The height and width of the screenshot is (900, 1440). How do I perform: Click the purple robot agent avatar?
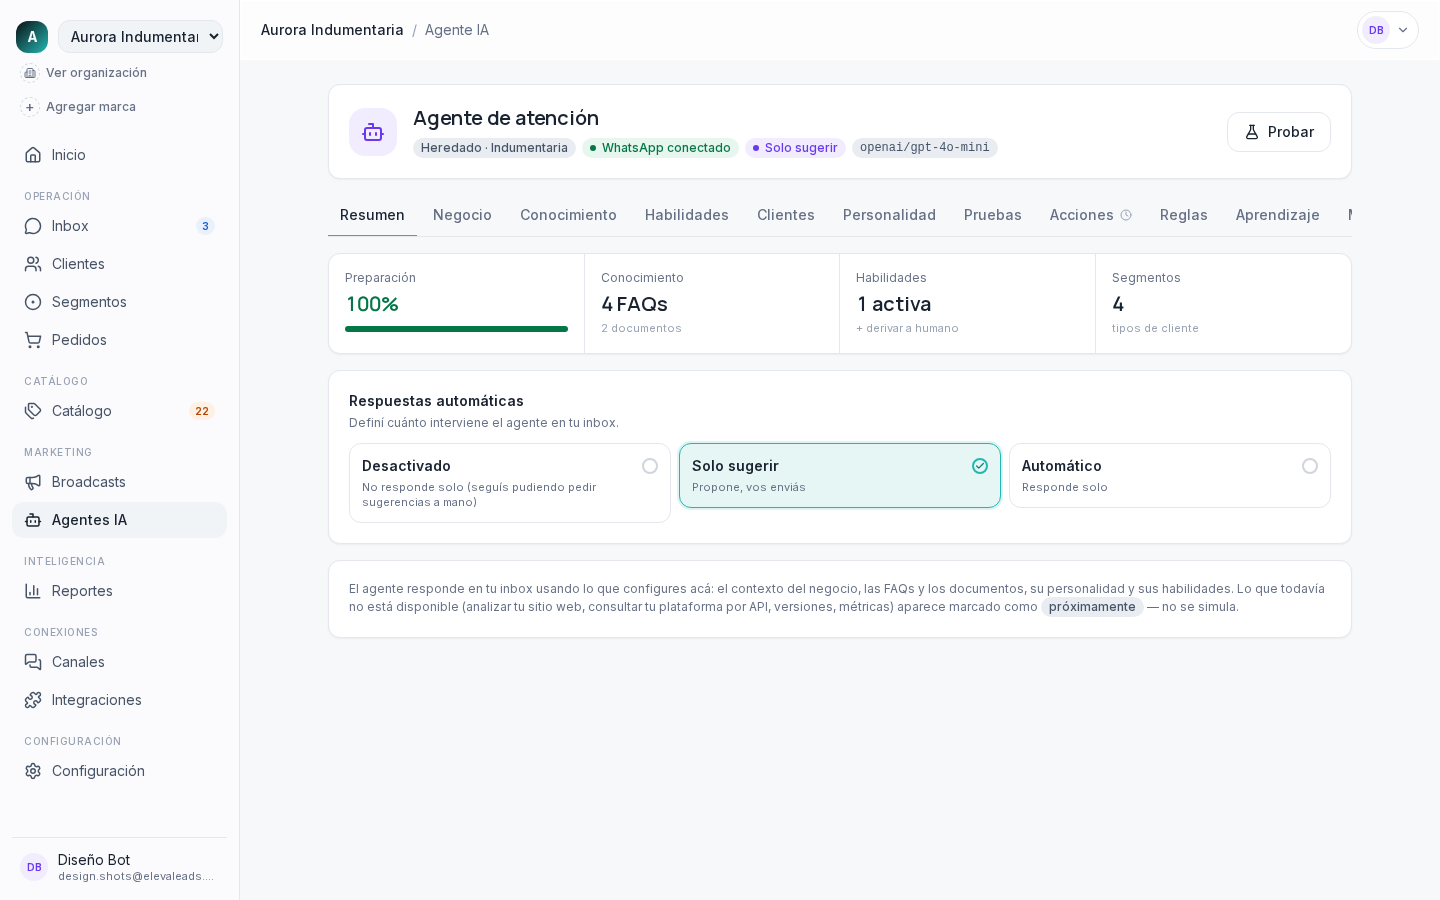click(x=373, y=132)
